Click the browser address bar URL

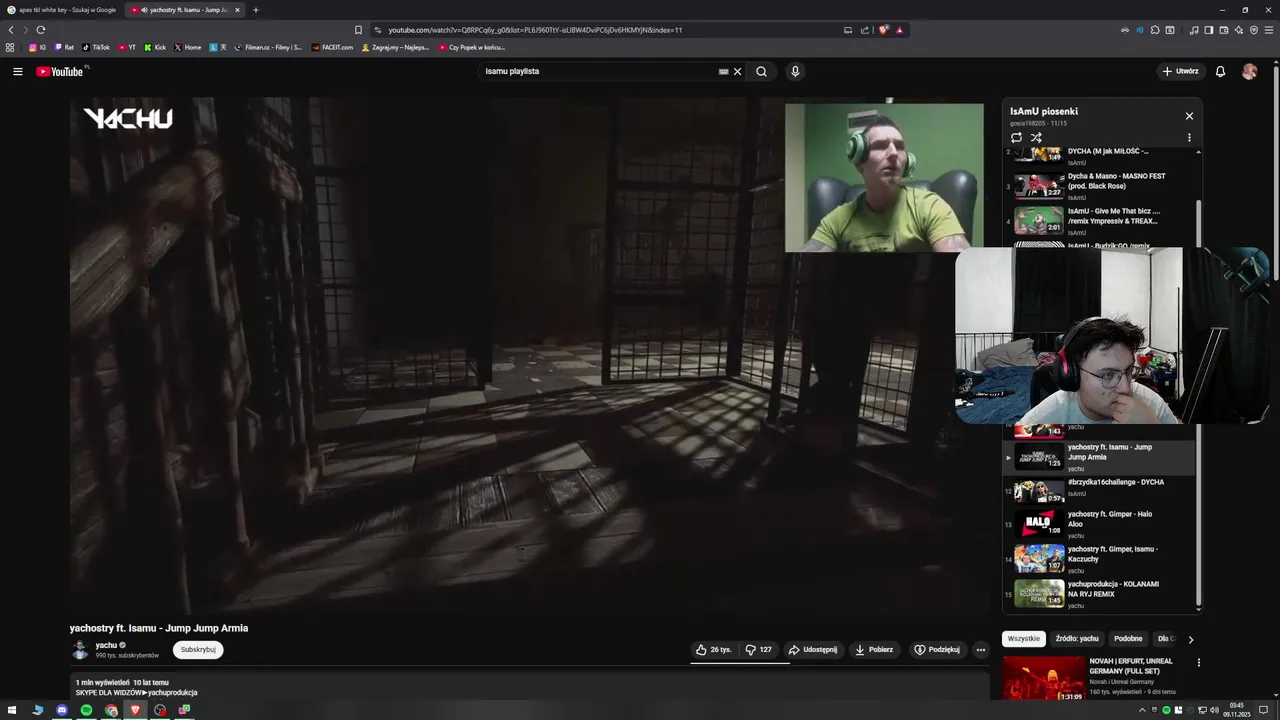[x=535, y=30]
